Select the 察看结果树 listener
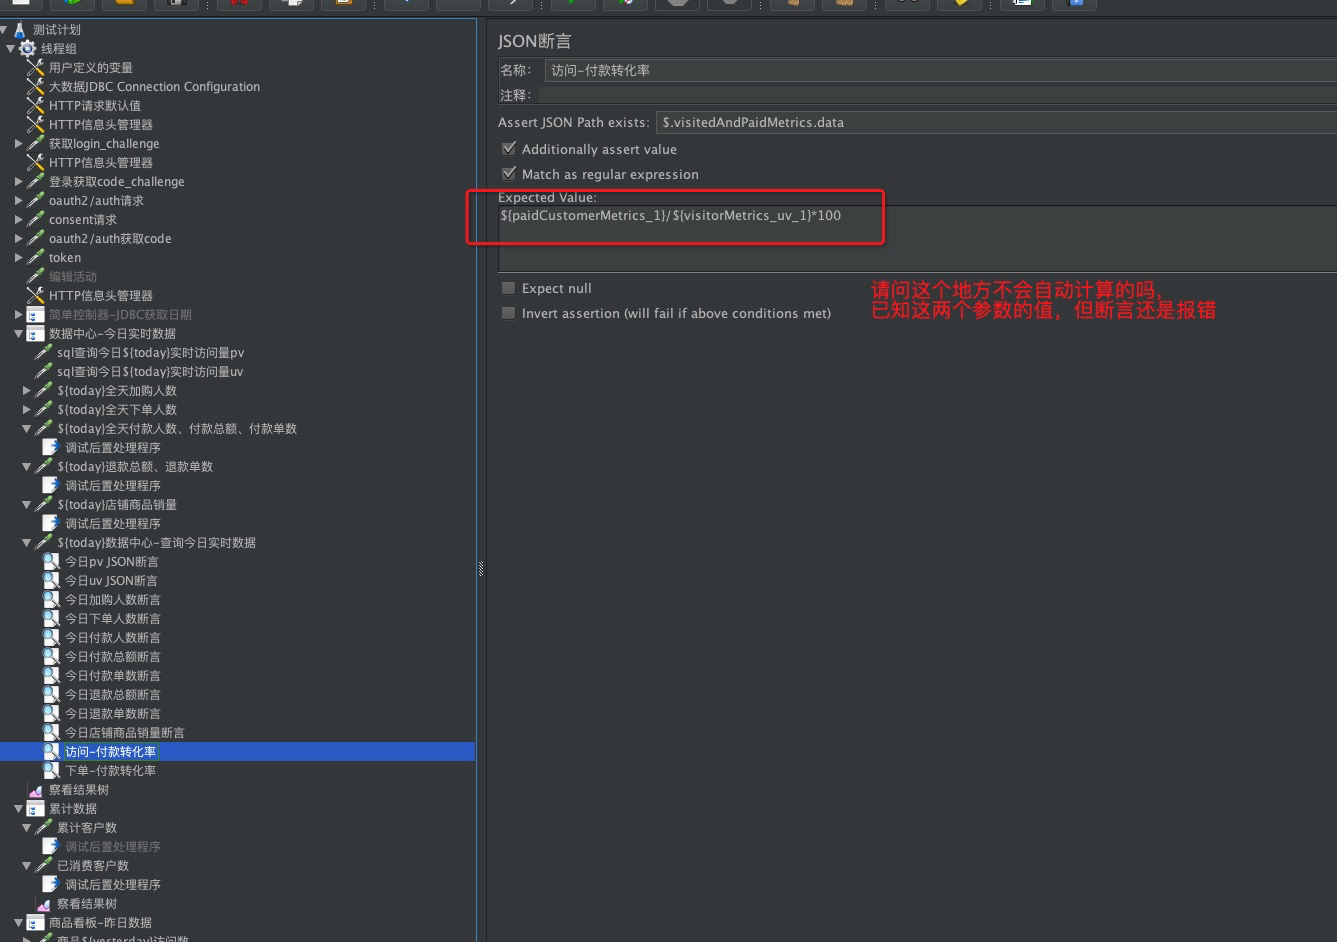The image size is (1337, 942). coord(78,789)
